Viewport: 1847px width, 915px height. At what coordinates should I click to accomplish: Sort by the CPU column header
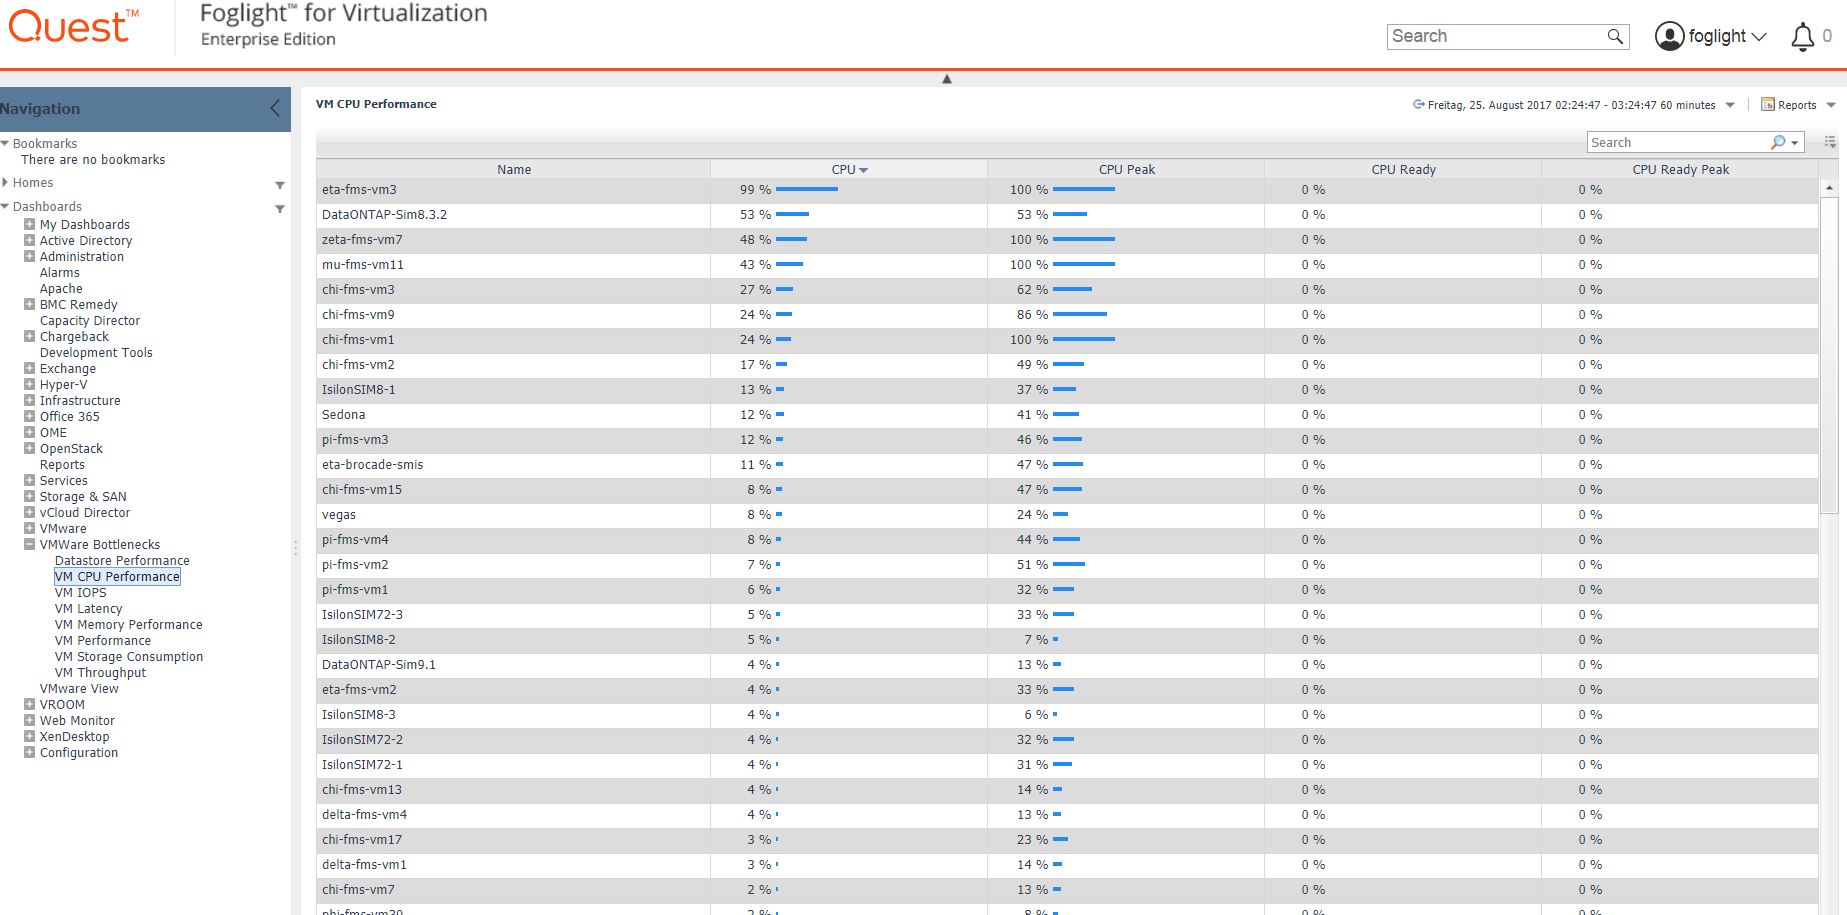click(x=849, y=169)
